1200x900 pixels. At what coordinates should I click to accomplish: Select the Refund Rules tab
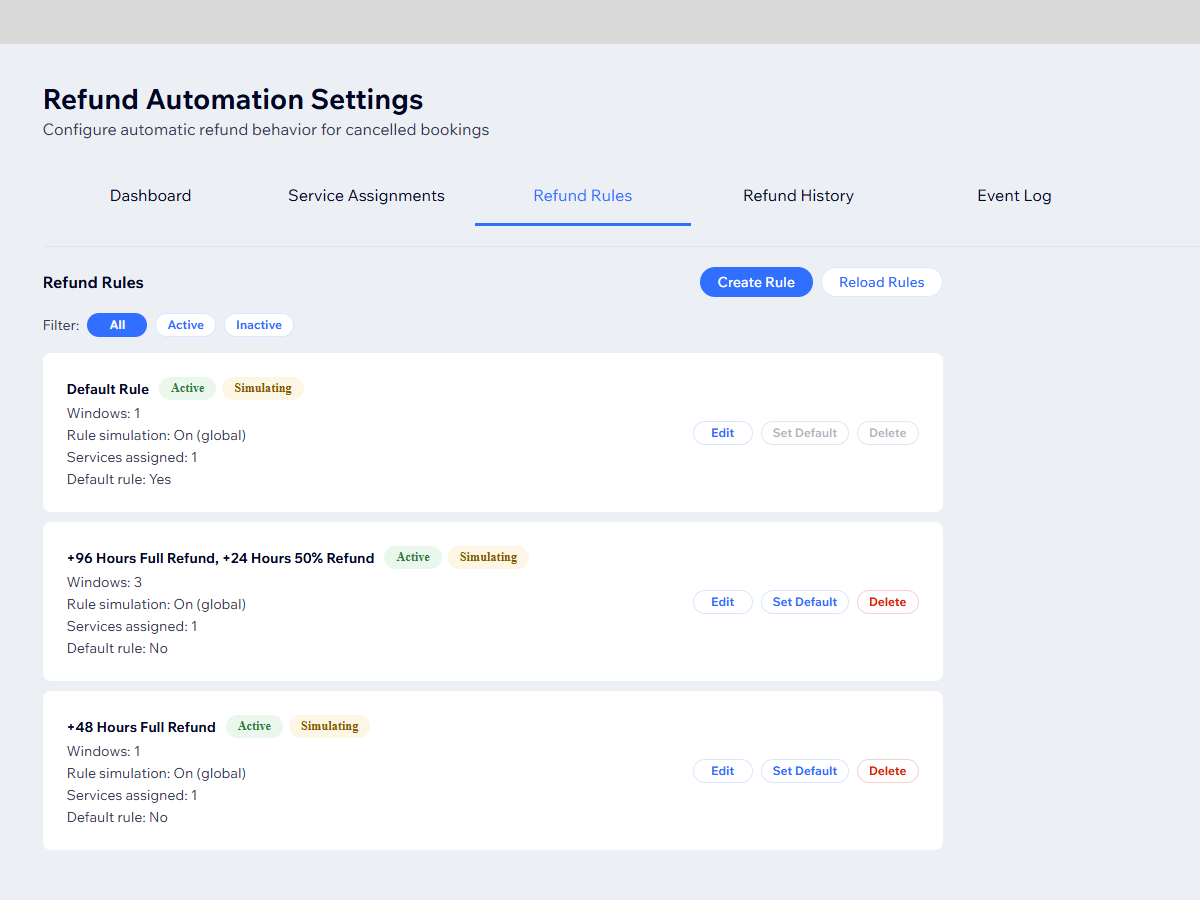tap(583, 196)
